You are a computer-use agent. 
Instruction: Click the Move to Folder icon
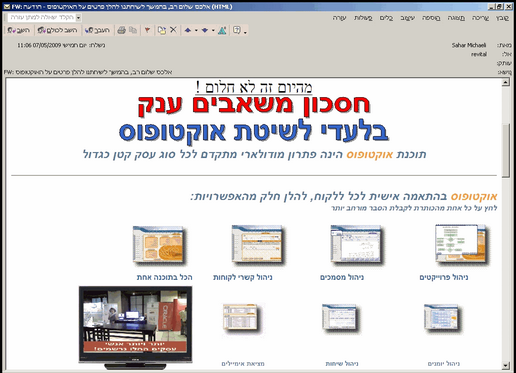(162, 30)
